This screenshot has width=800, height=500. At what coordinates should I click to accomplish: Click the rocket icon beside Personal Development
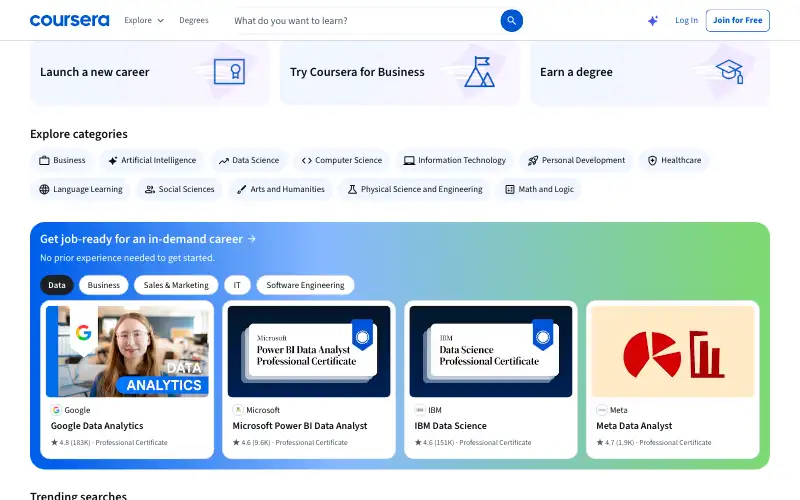pos(533,161)
